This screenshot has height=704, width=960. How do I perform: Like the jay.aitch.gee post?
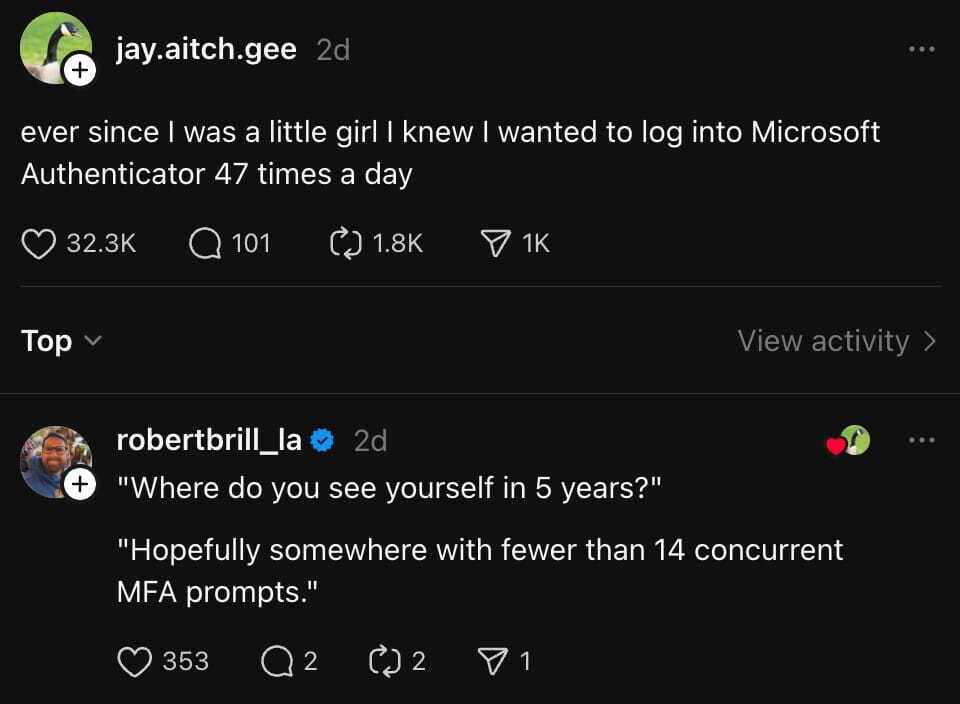click(x=38, y=243)
